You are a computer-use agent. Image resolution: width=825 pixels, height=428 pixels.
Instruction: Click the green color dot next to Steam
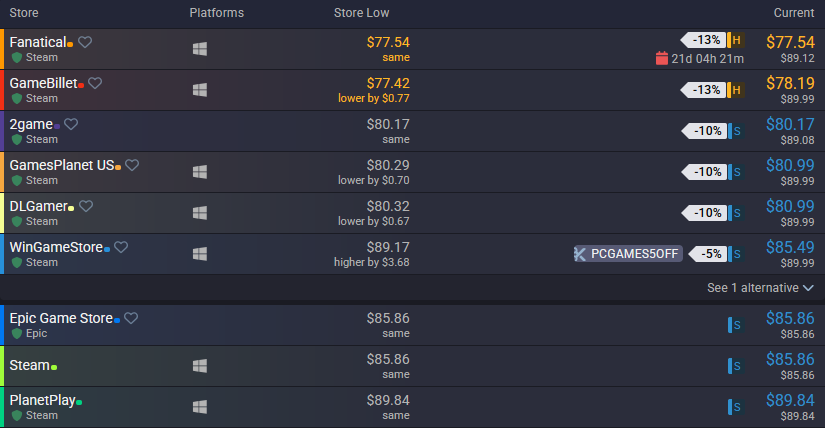click(x=54, y=367)
